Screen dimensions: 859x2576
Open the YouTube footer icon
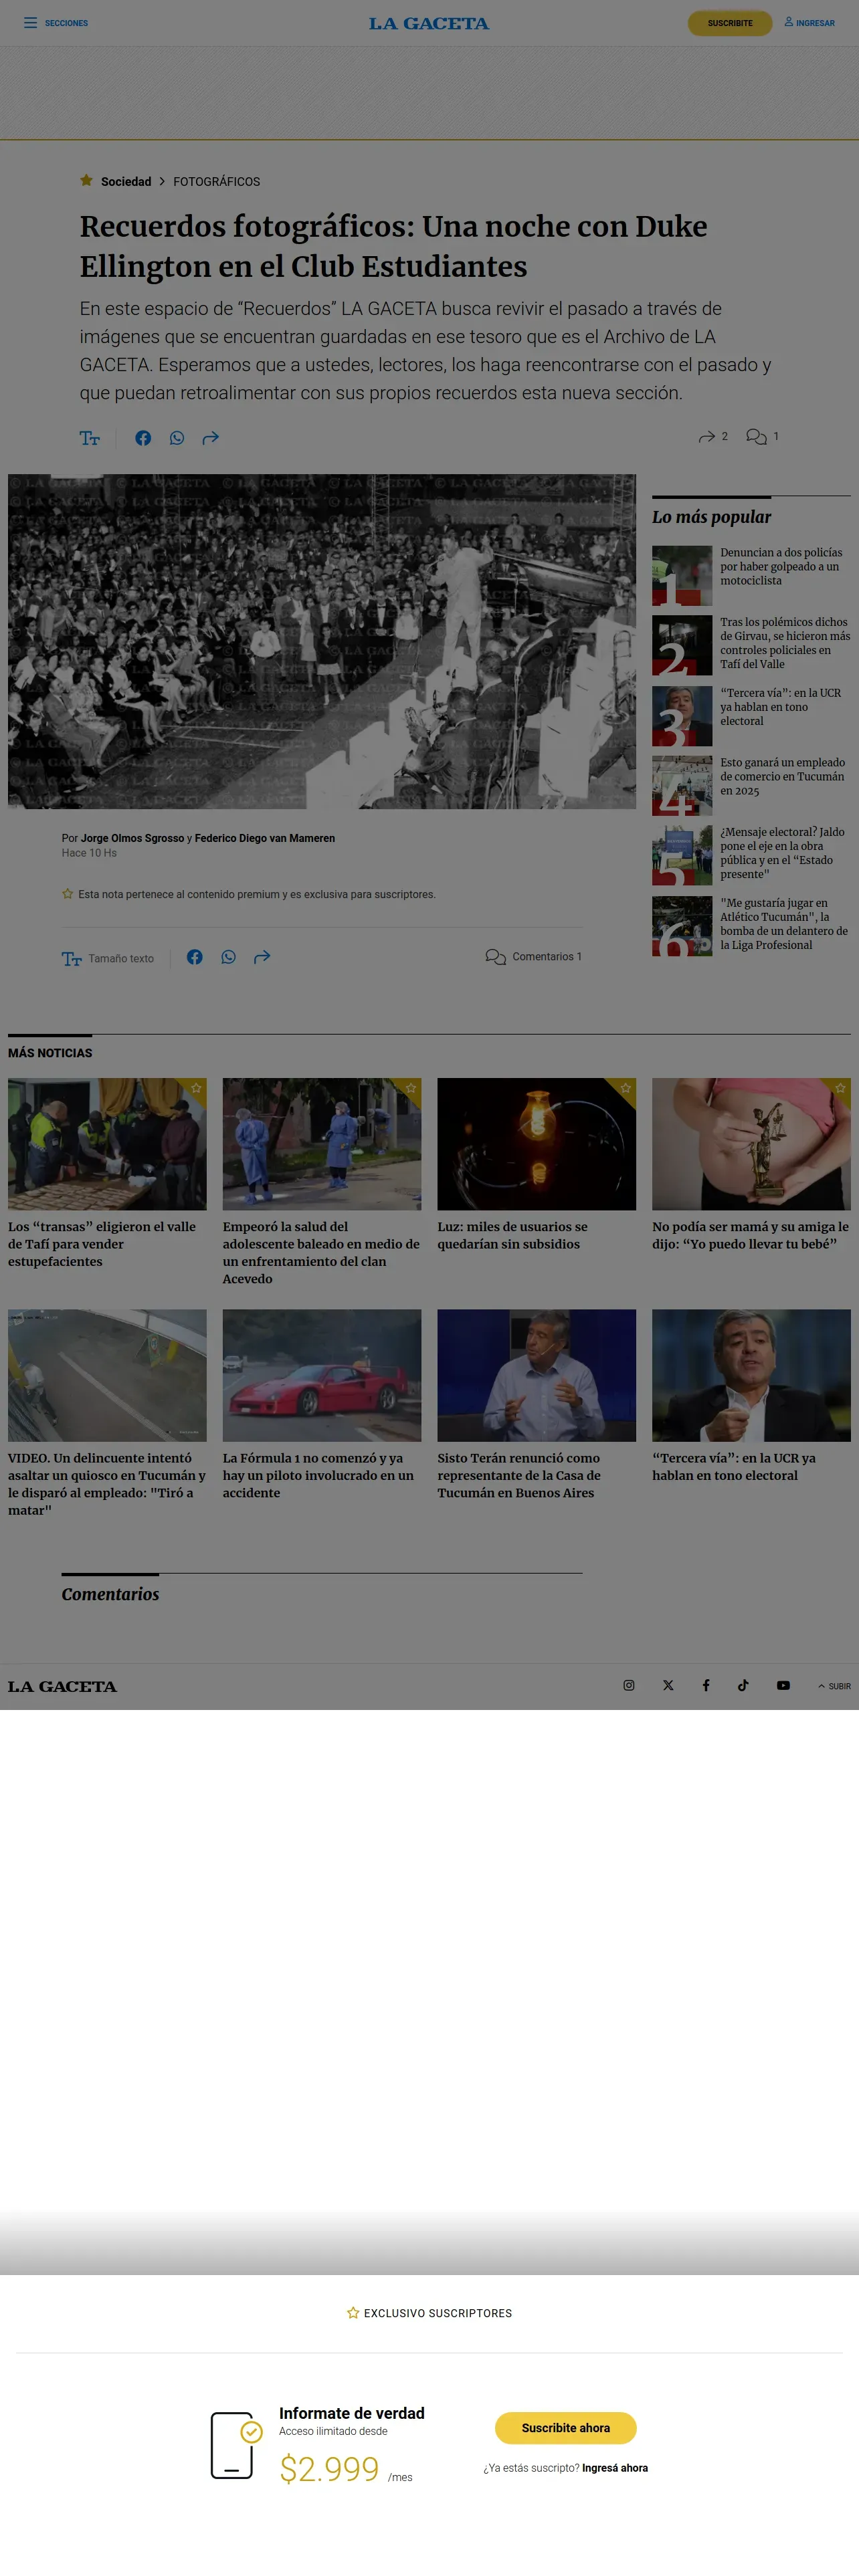click(x=783, y=1685)
